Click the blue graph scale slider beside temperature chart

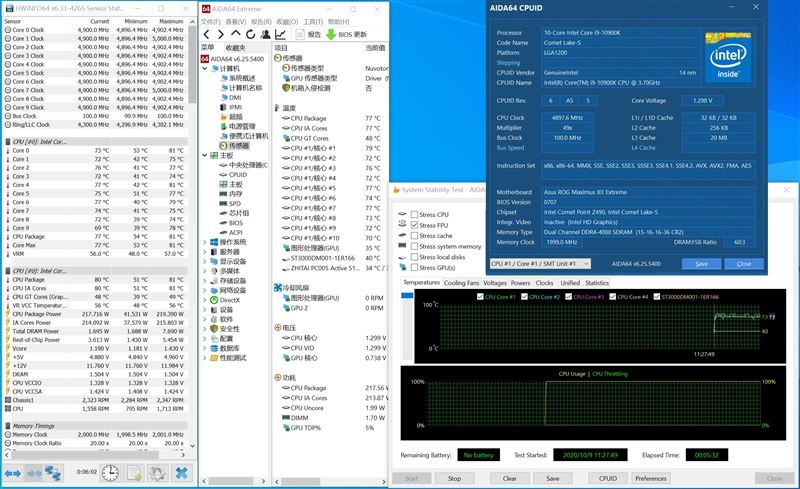[x=407, y=296]
